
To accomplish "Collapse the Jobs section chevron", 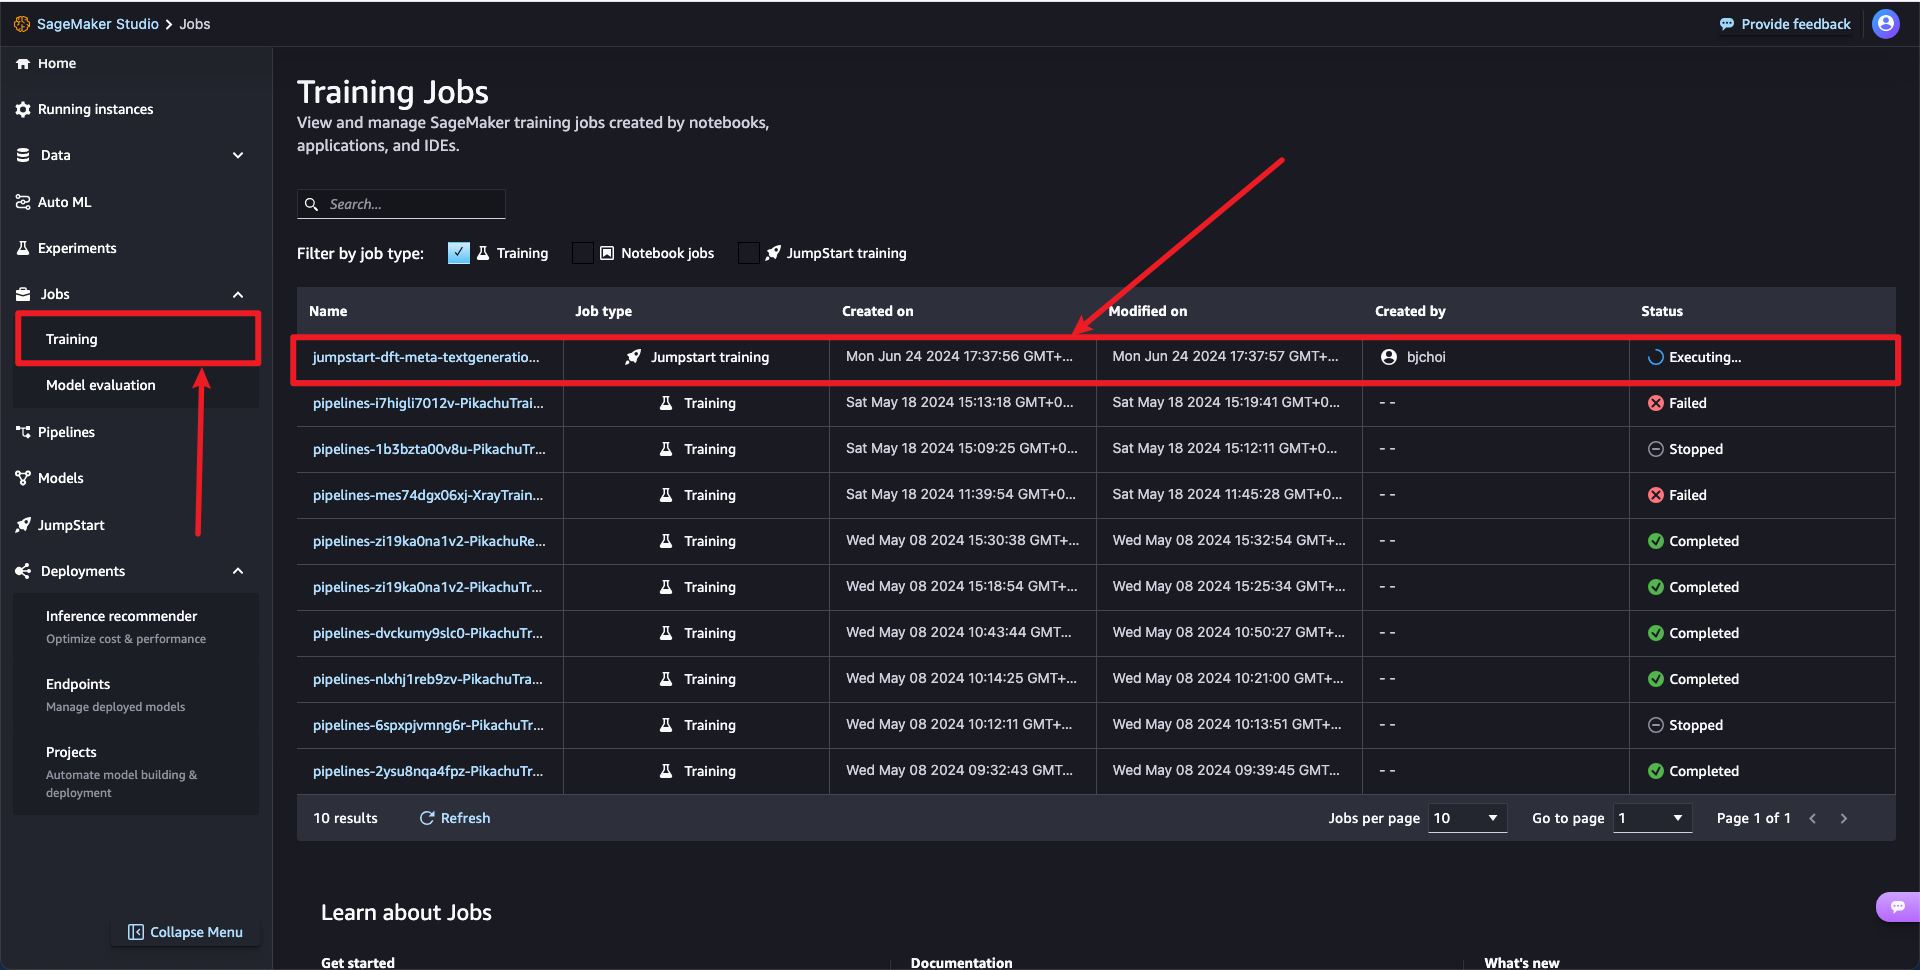I will pos(238,294).
